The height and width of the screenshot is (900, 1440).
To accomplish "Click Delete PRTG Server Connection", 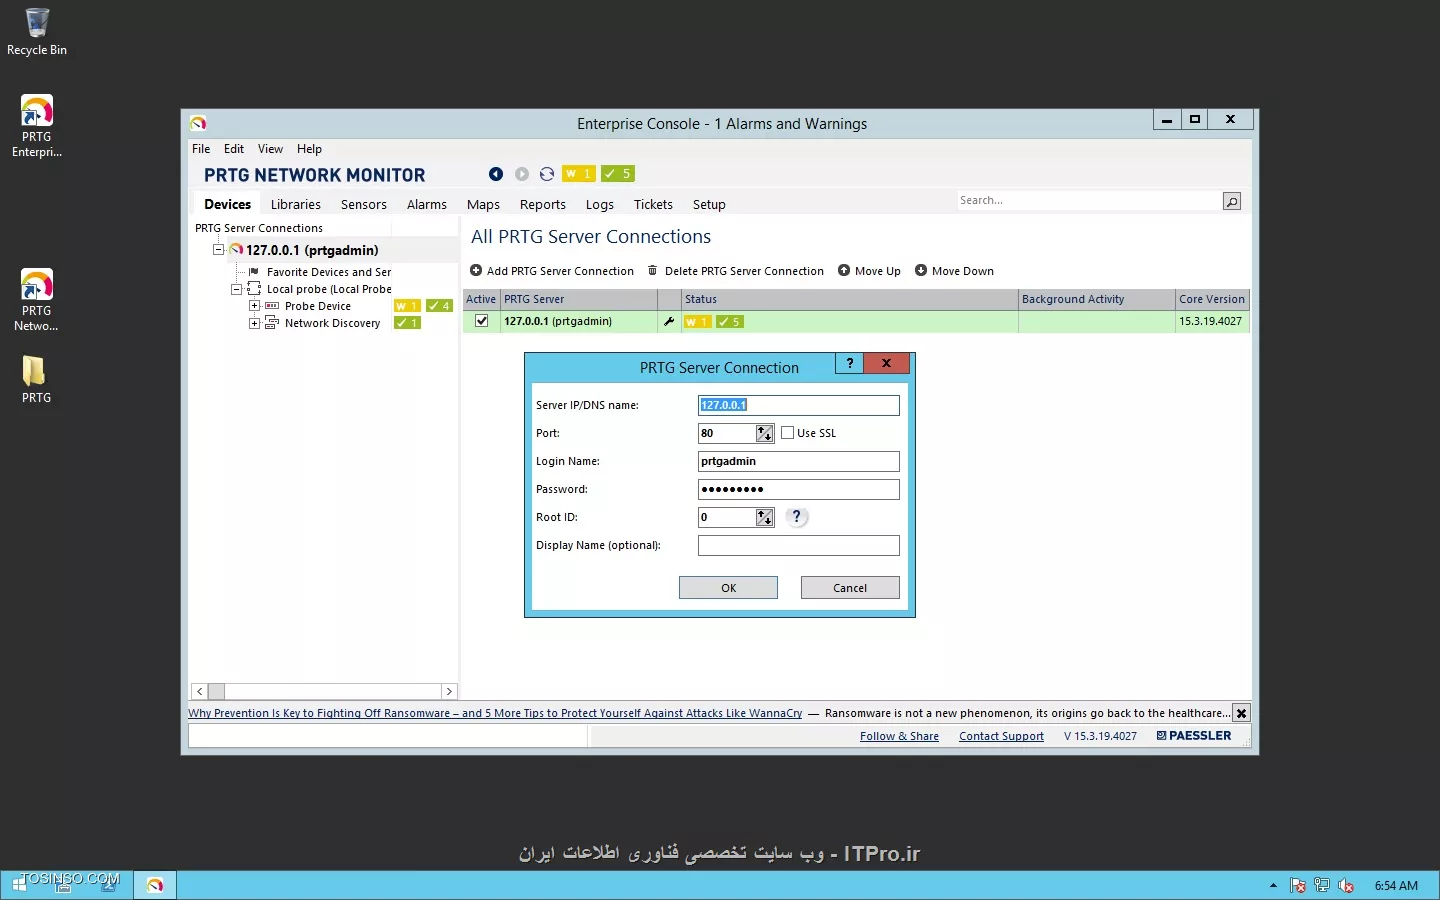I will point(735,271).
